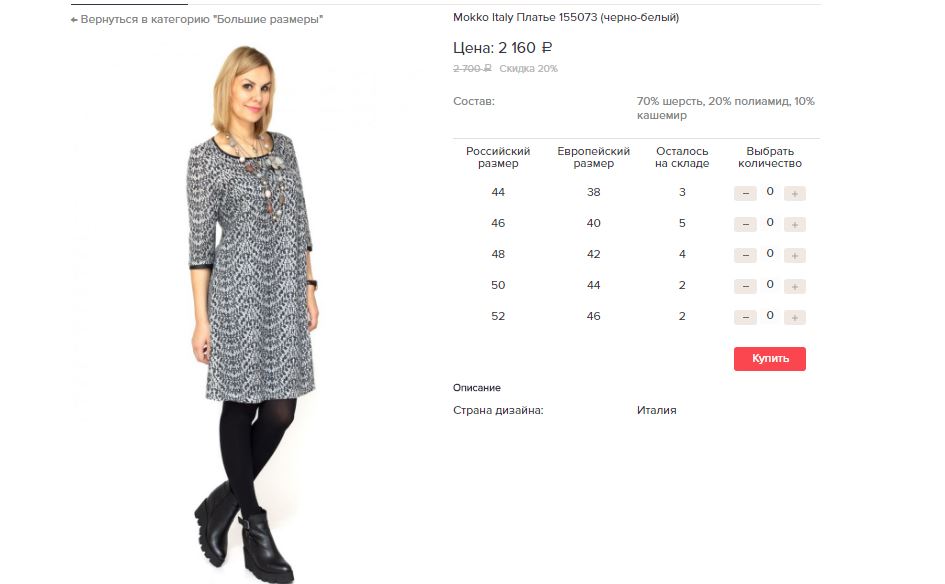Return to category Большие размеры link
The image size is (945, 584).
coord(201,19)
